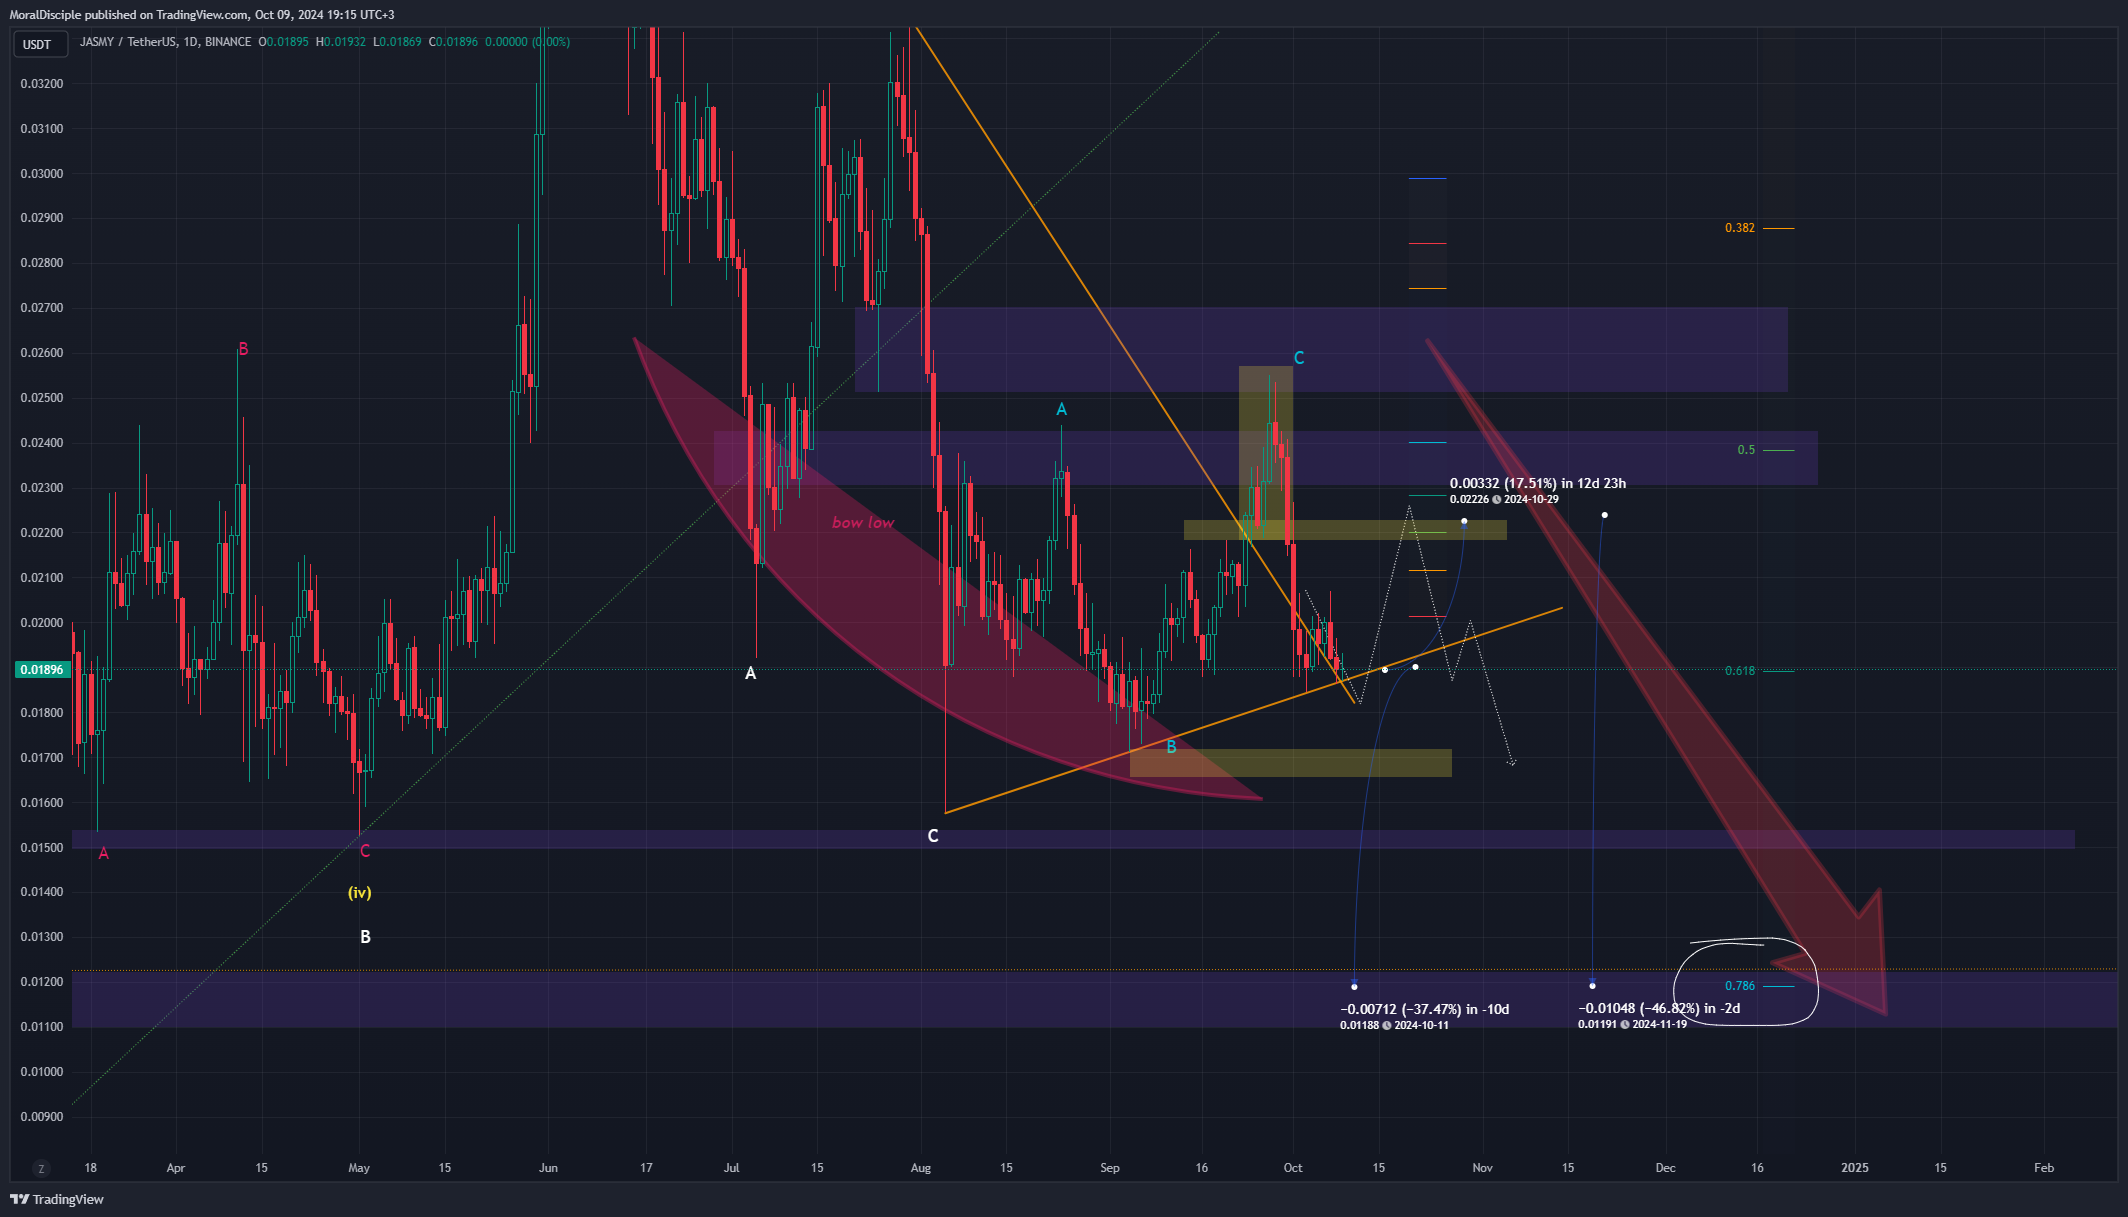Click the 0.02226 2024-10-29 forecast label
This screenshot has width=2128, height=1217.
[x=1504, y=499]
